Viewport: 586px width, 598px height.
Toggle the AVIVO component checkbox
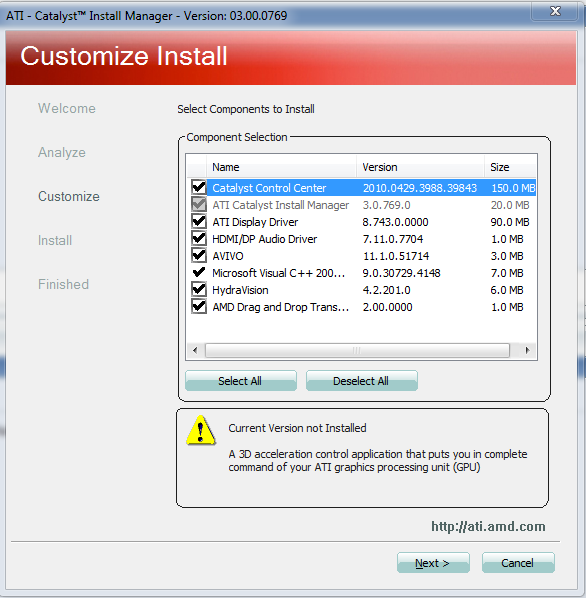[x=199, y=255]
